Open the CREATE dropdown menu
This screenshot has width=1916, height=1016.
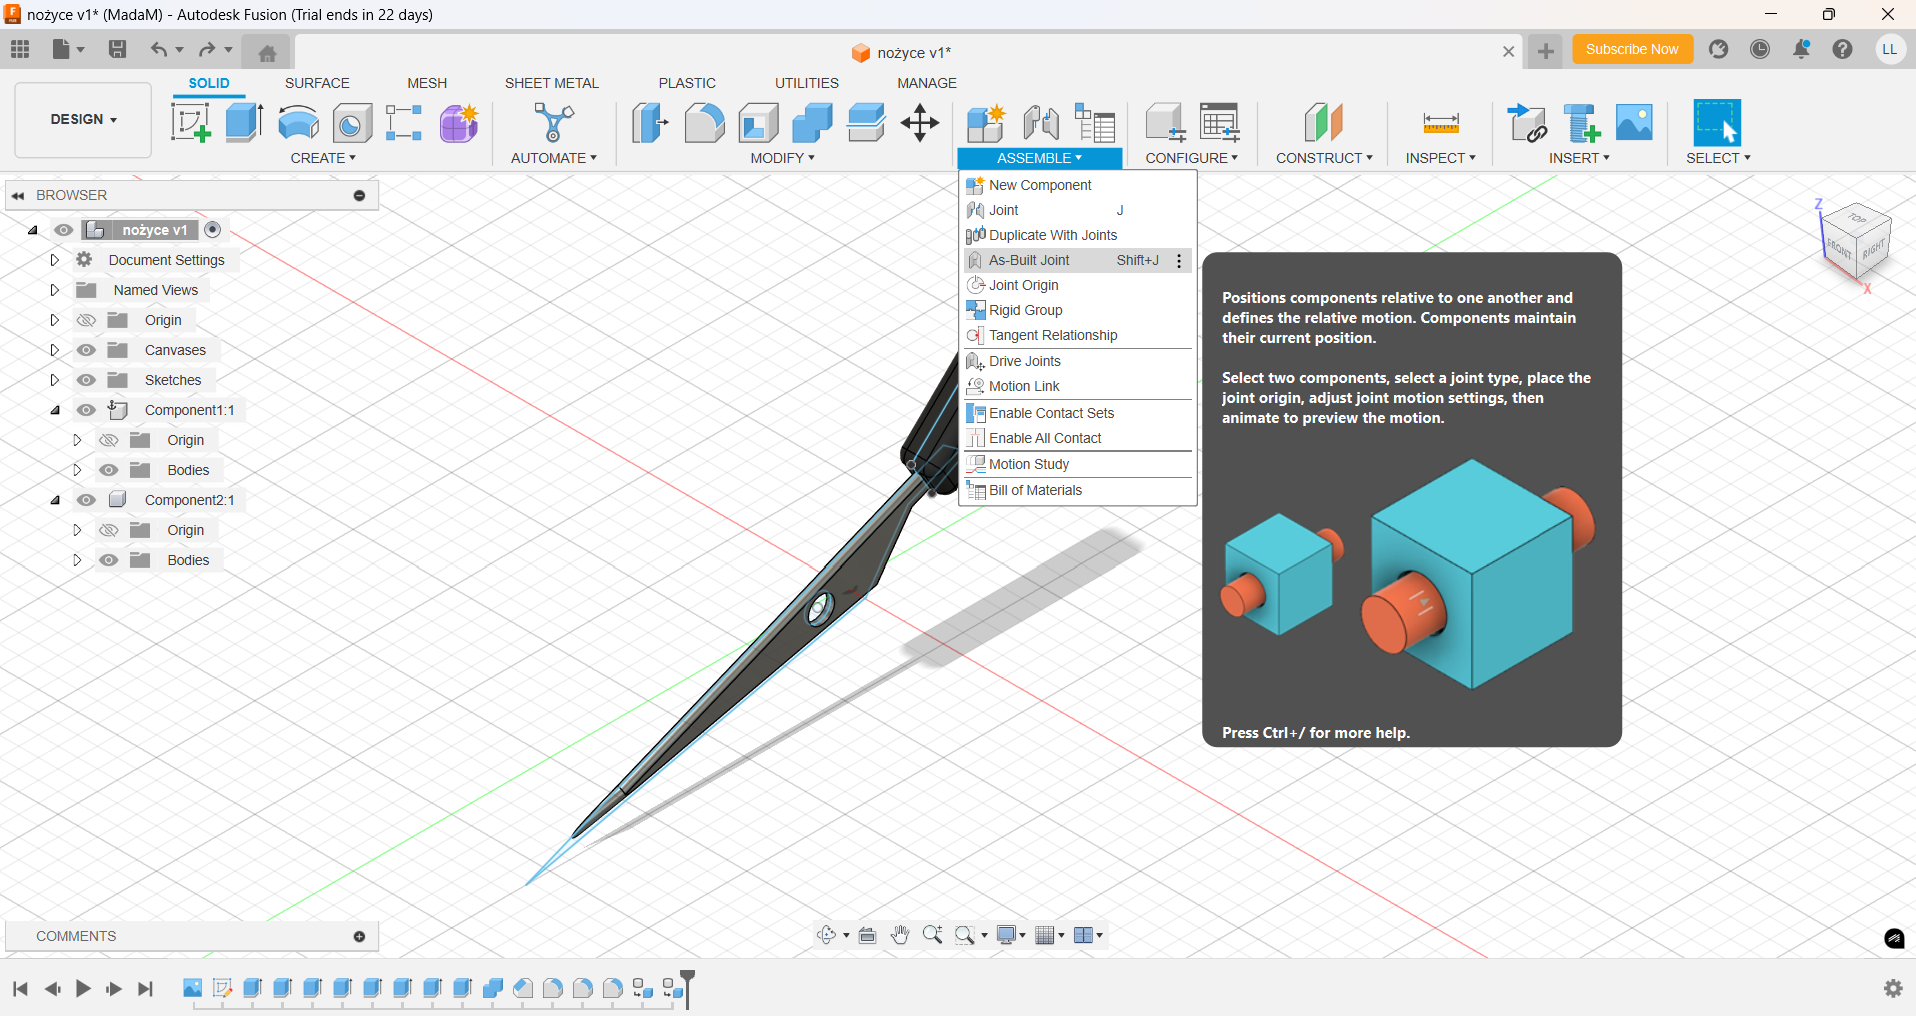323,158
